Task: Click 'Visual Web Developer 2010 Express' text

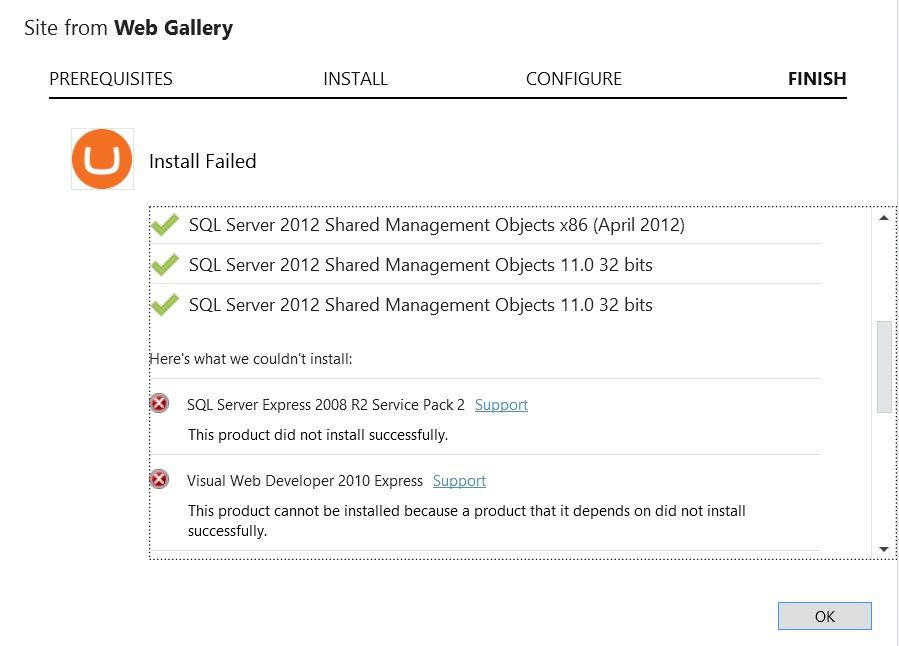Action: (305, 480)
